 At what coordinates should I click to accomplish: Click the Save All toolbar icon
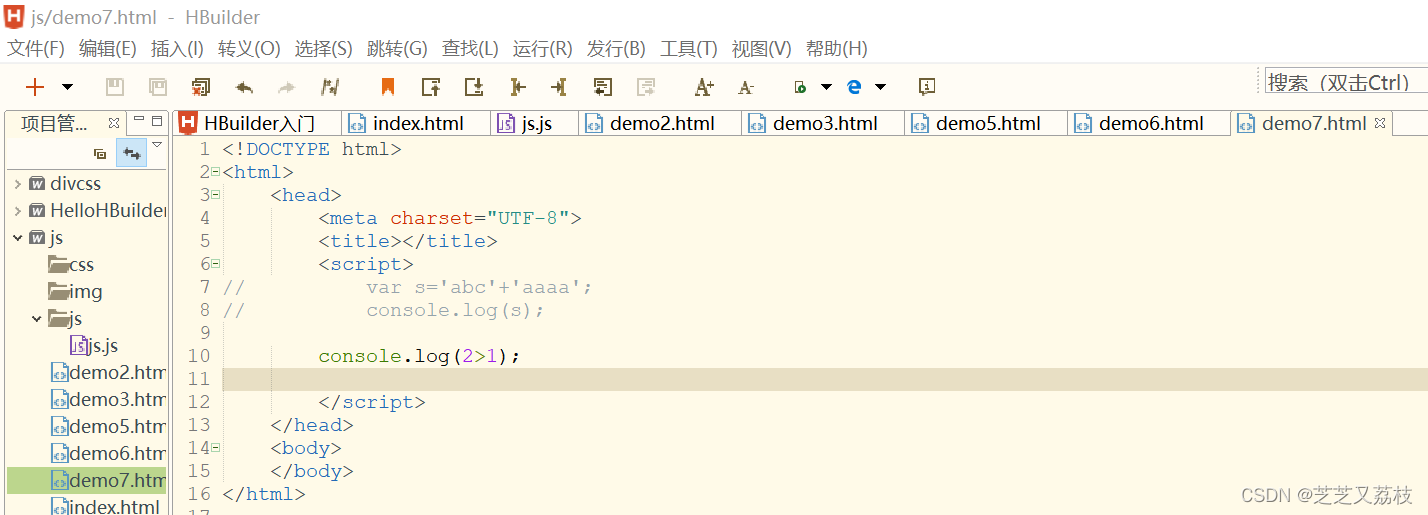(158, 87)
